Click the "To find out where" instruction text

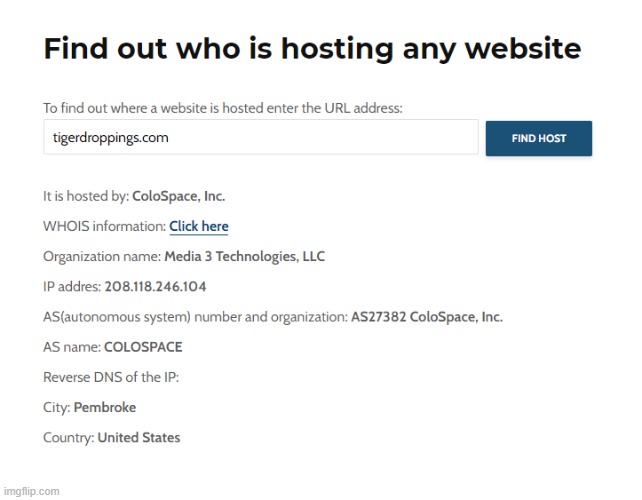click(222, 108)
